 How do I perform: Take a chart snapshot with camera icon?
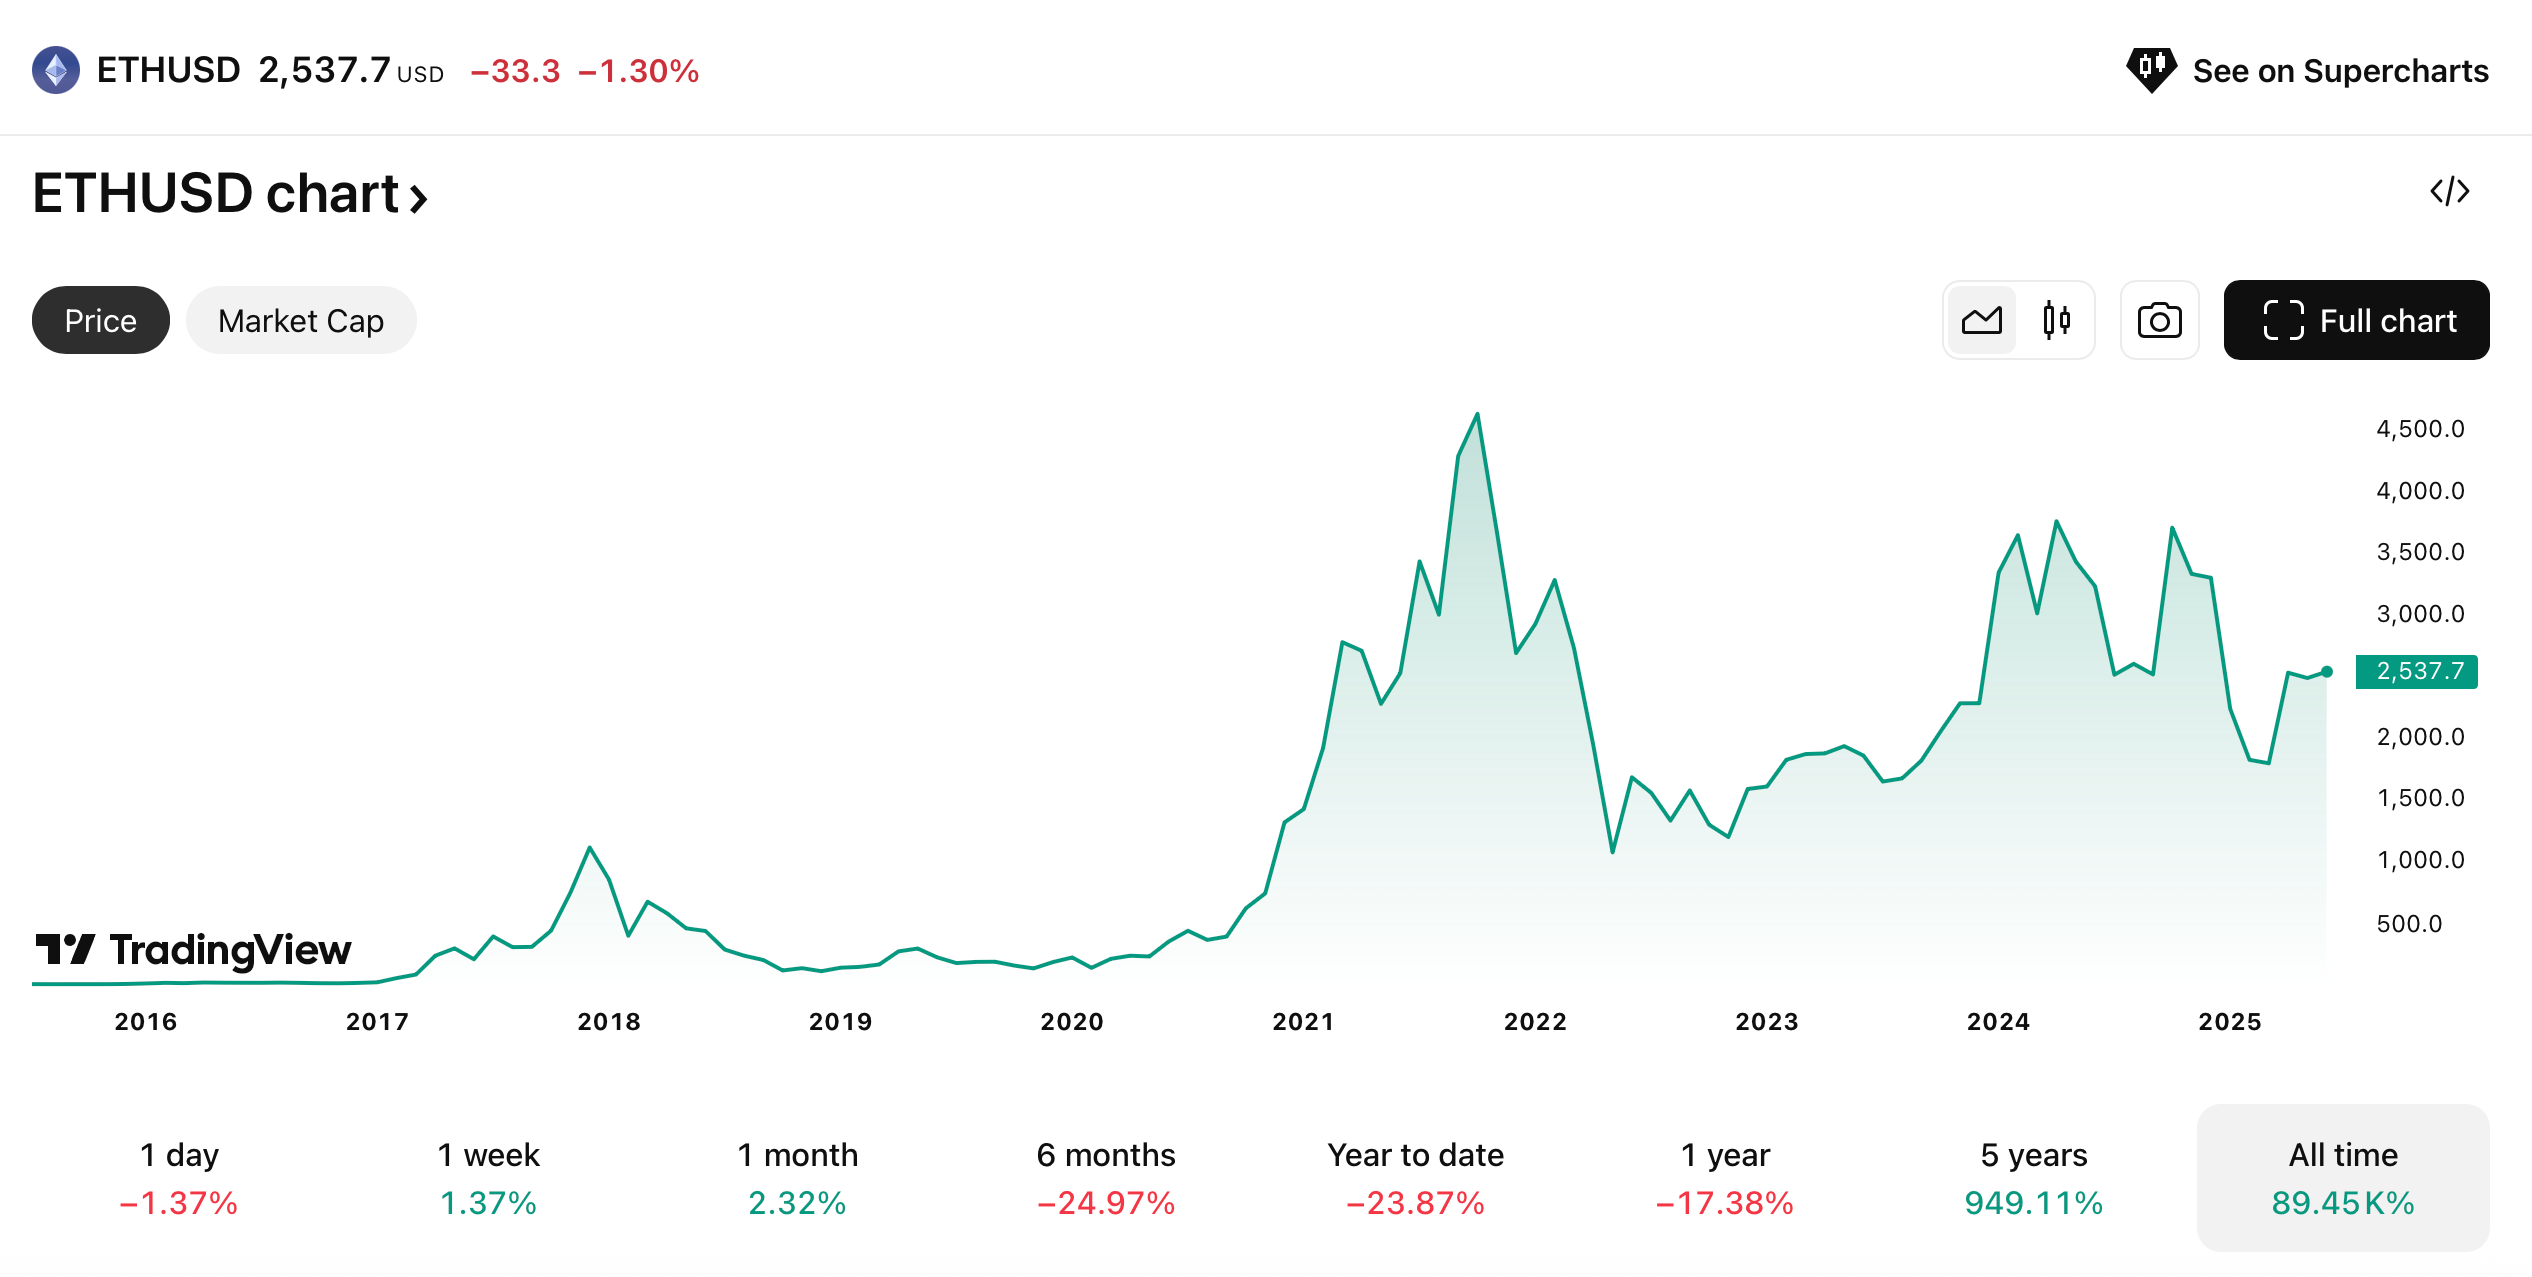(2159, 320)
